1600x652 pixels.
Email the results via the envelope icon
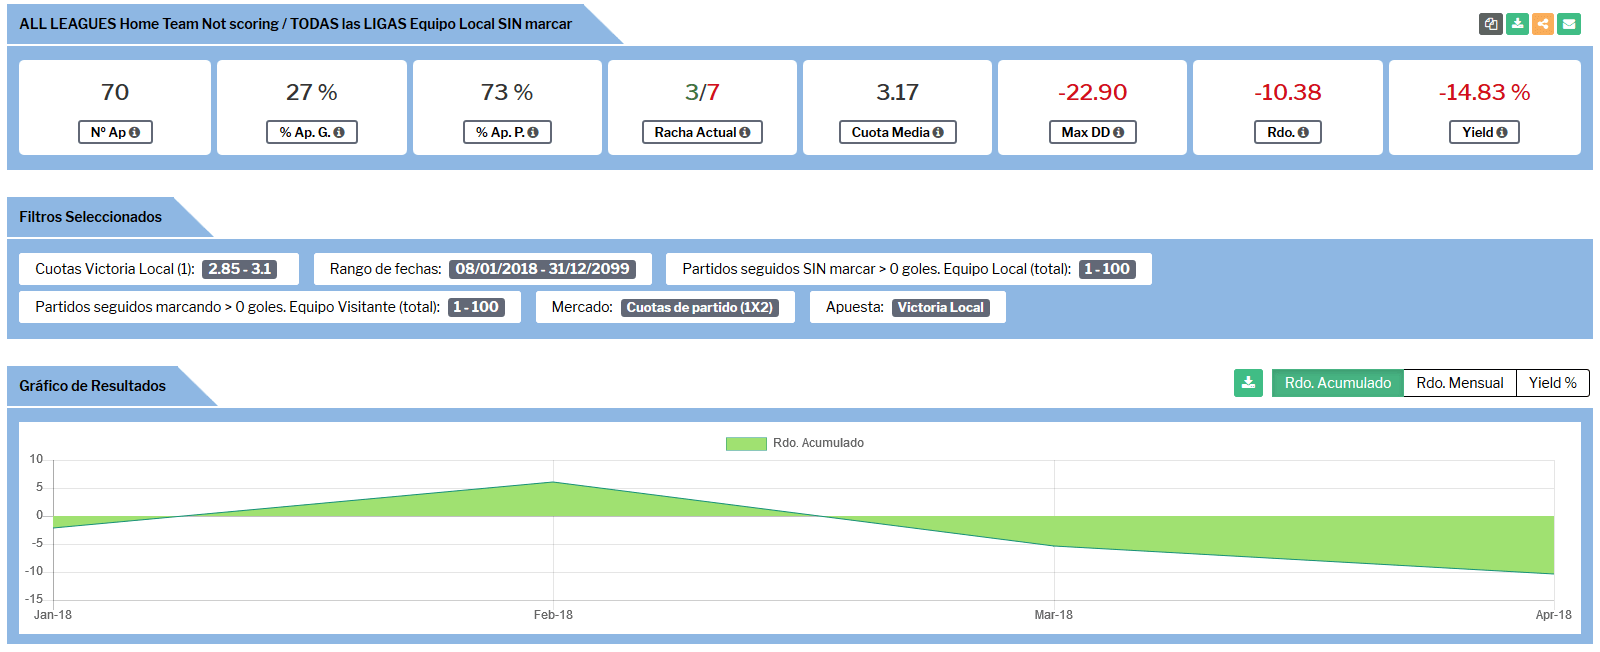click(x=1569, y=24)
